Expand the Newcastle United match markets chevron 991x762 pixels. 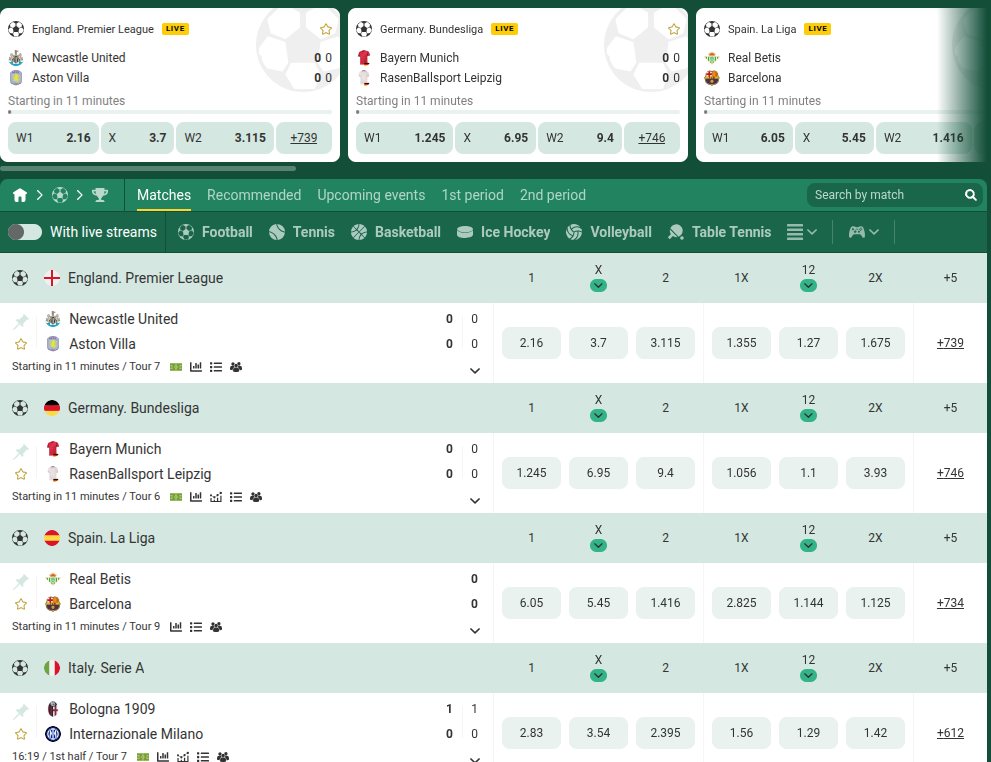click(x=475, y=371)
